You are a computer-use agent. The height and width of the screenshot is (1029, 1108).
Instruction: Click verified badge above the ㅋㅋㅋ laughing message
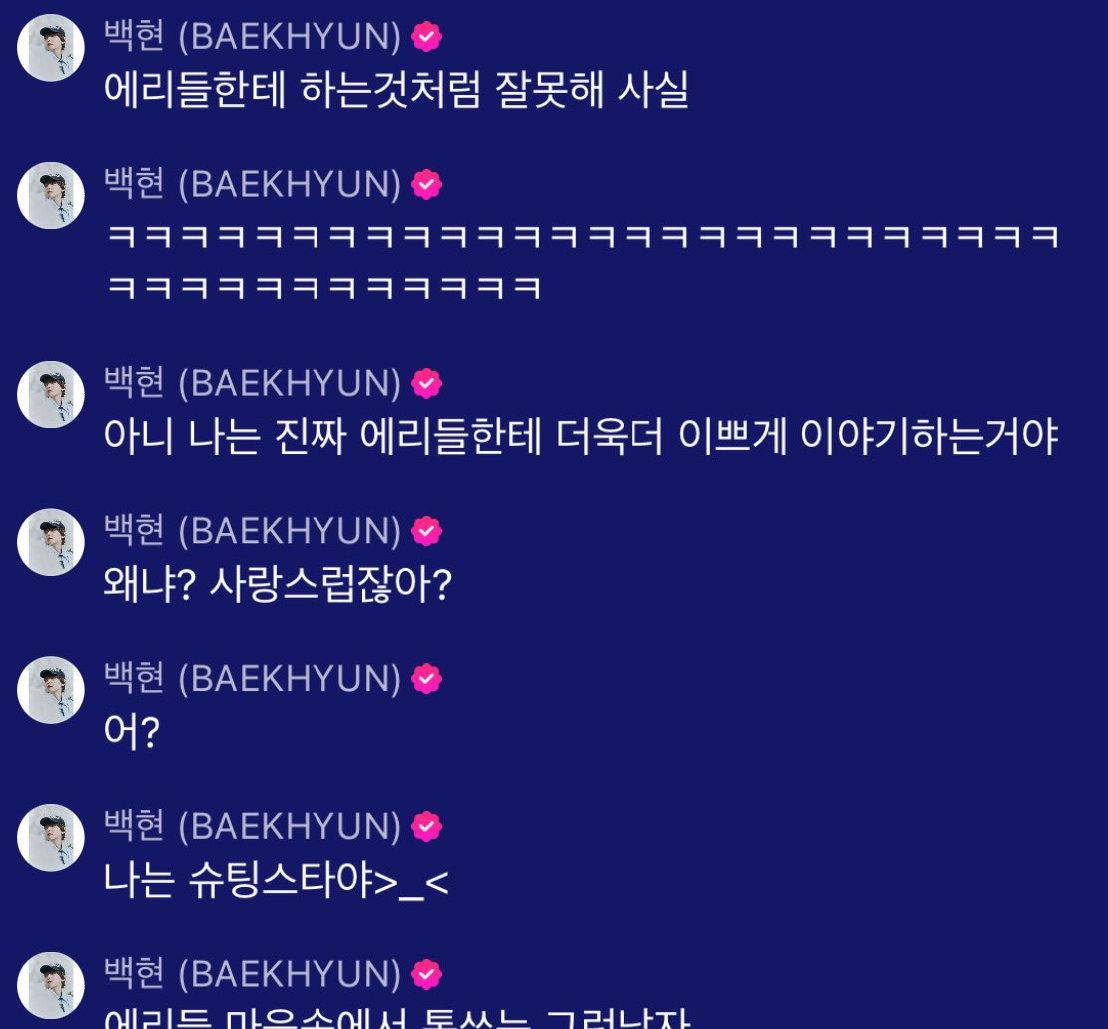click(426, 184)
